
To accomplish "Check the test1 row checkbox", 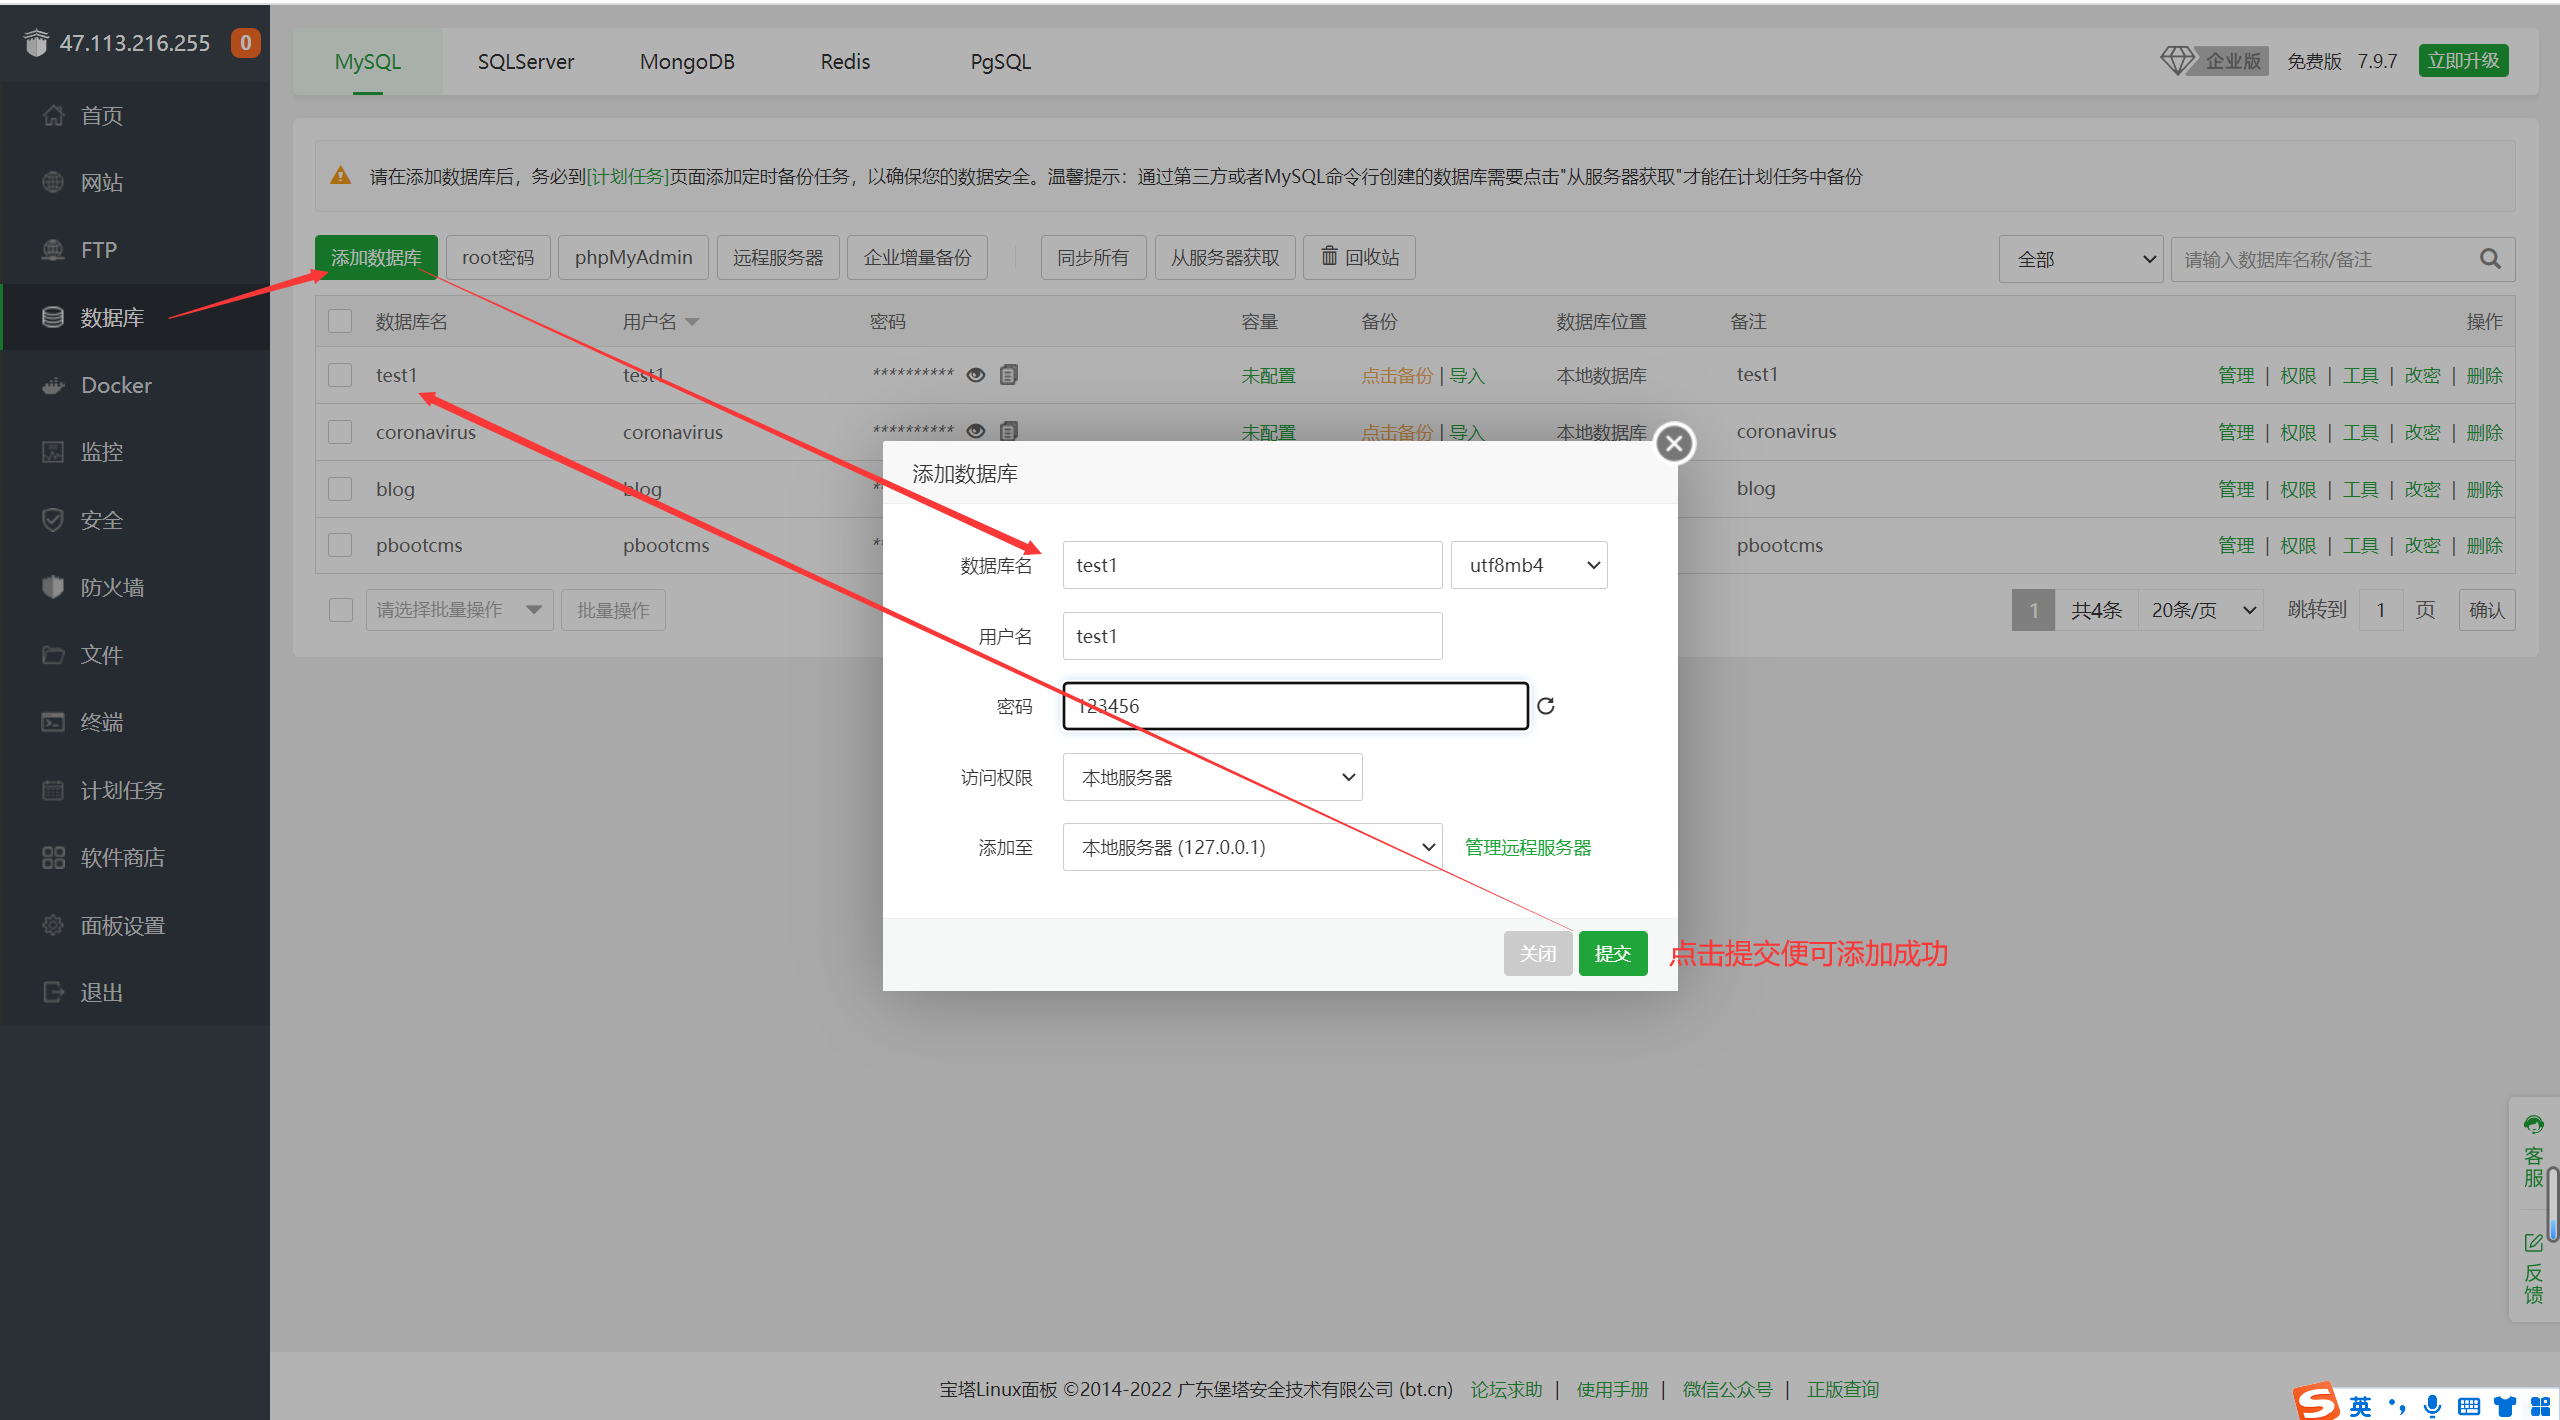I will (x=340, y=375).
